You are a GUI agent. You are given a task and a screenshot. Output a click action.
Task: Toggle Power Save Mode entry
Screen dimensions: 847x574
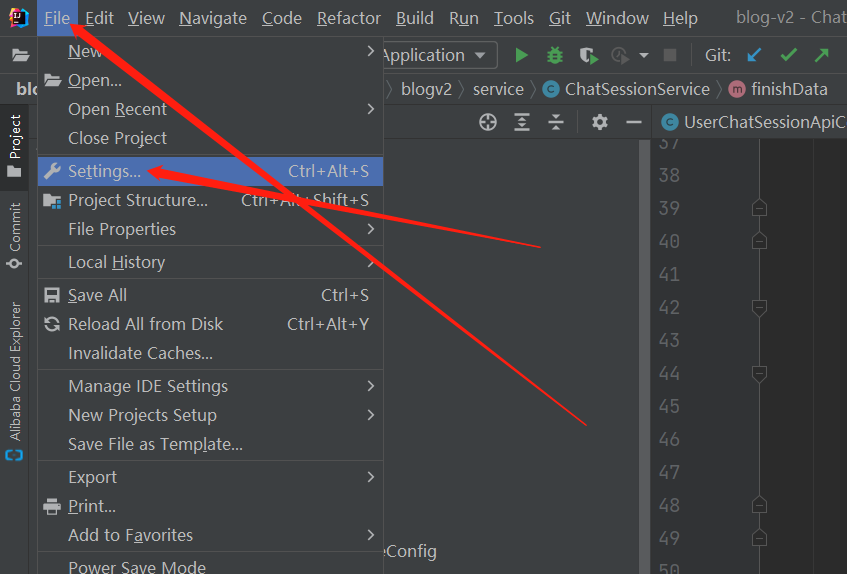click(x=211, y=566)
